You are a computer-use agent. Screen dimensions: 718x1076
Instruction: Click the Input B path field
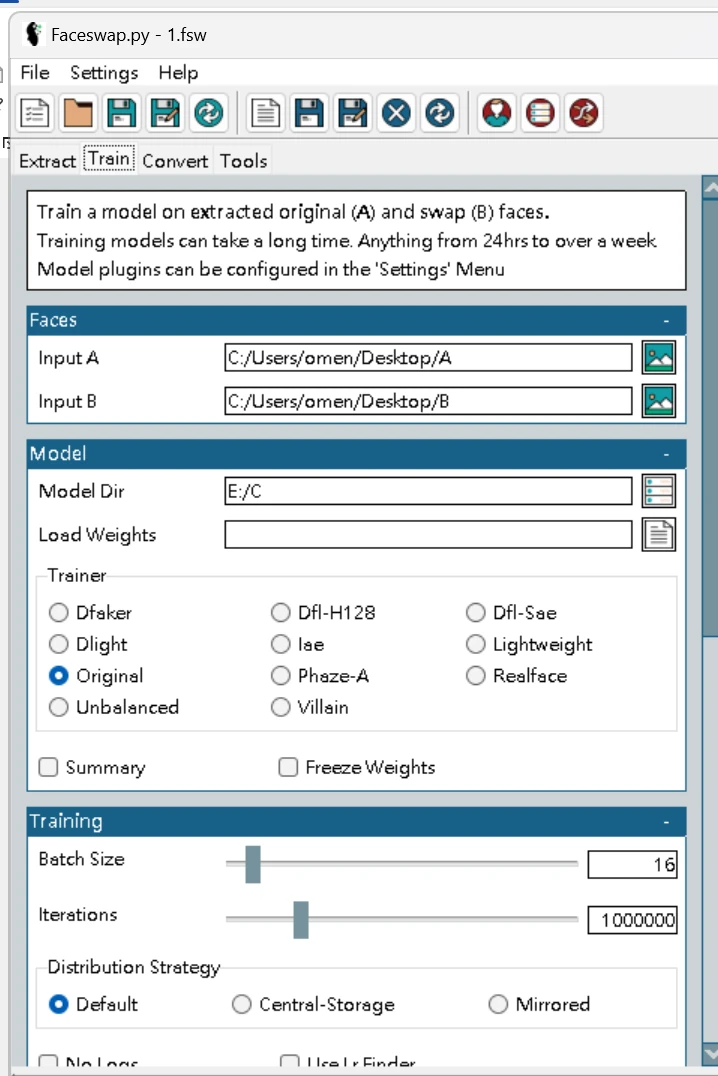point(428,401)
